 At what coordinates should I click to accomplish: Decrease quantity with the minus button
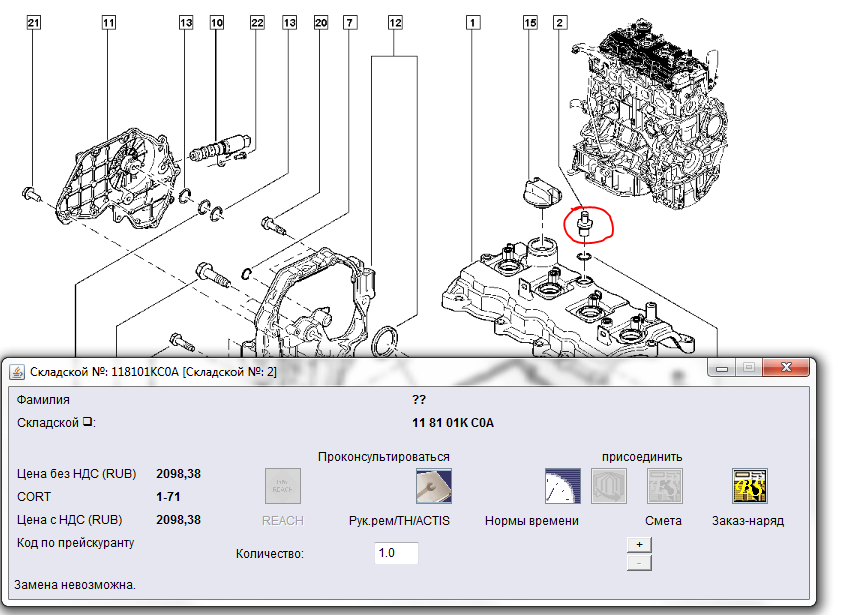[x=639, y=563]
